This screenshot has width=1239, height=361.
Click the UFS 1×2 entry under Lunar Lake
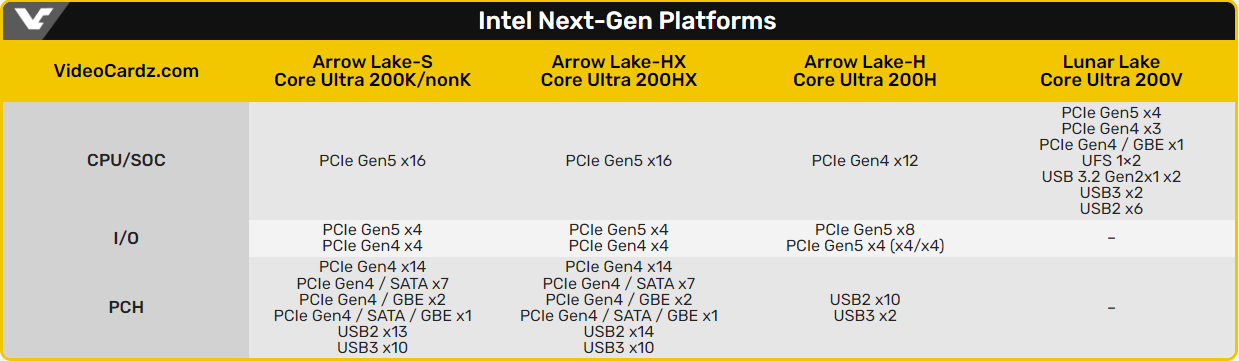1112,161
